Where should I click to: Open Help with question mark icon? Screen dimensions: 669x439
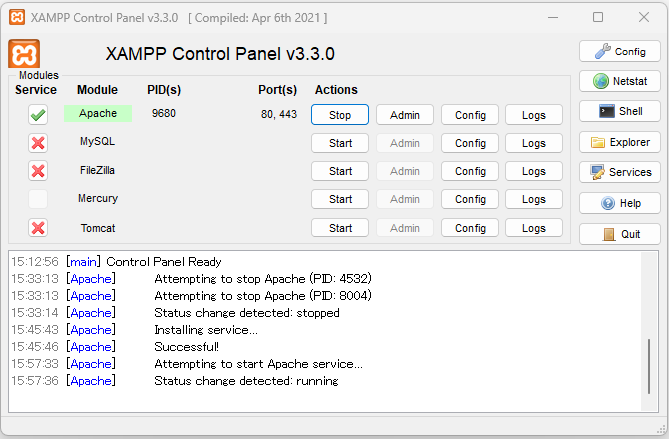click(x=620, y=203)
